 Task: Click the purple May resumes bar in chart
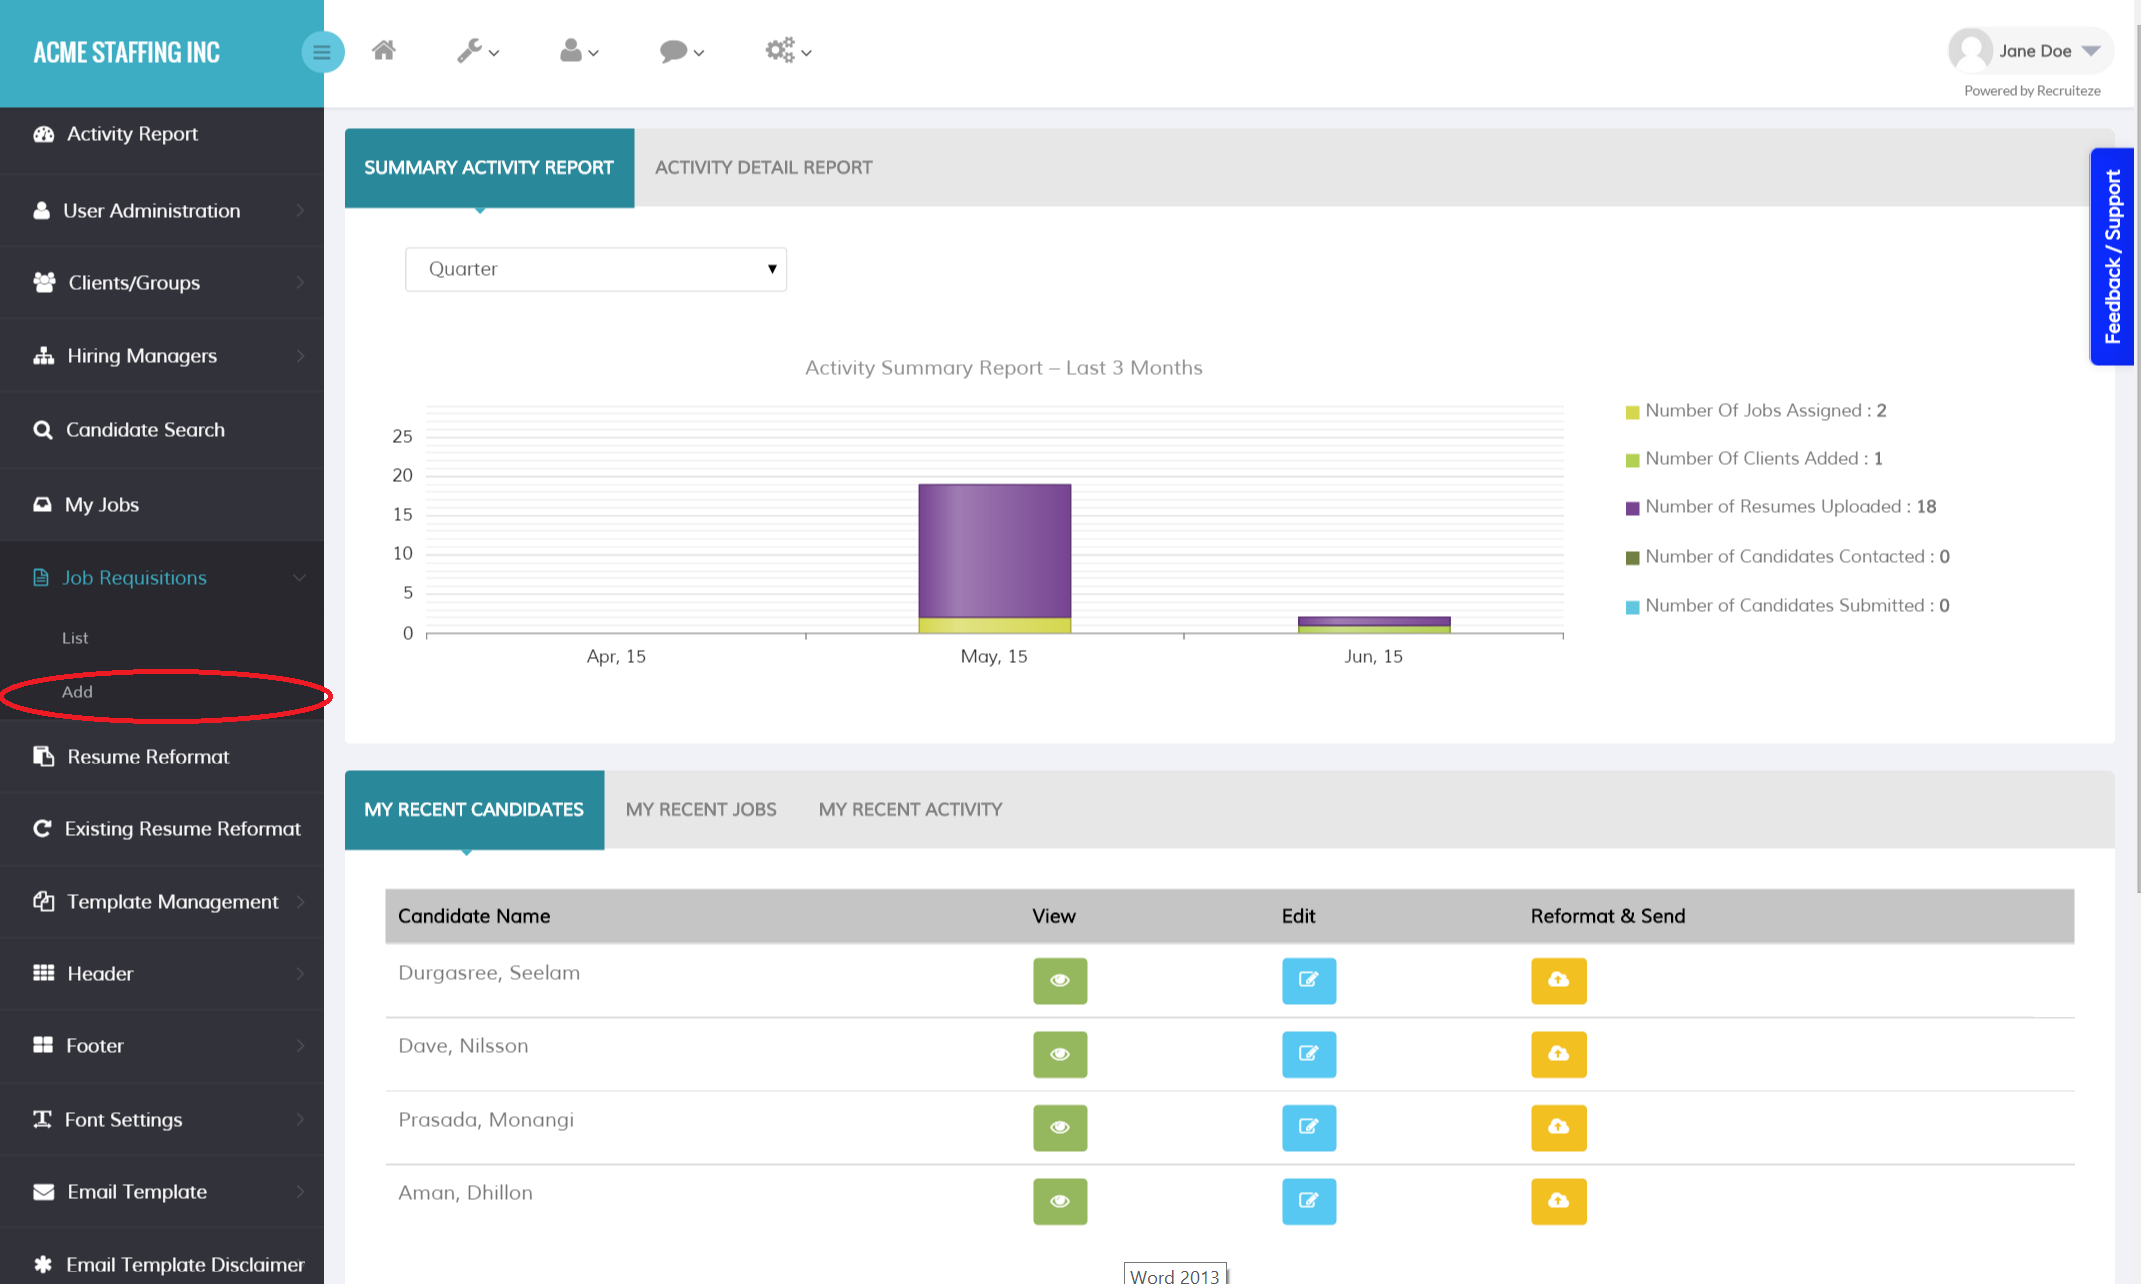coord(994,550)
